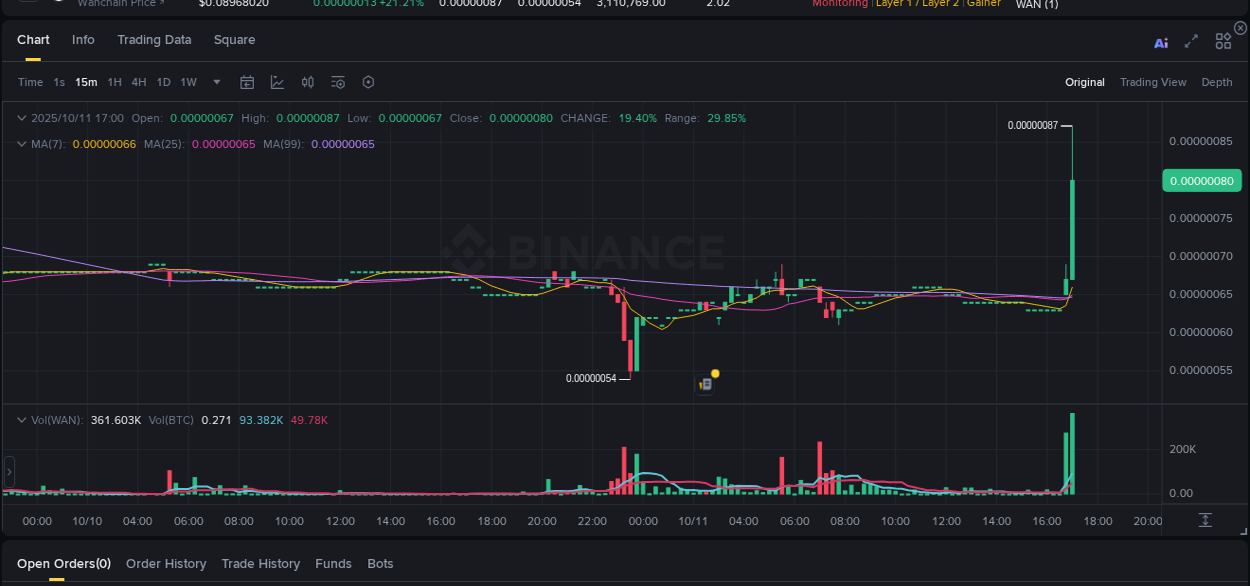Open the technical indicators icon
Image resolution: width=1250 pixels, height=586 pixels.
coord(277,82)
